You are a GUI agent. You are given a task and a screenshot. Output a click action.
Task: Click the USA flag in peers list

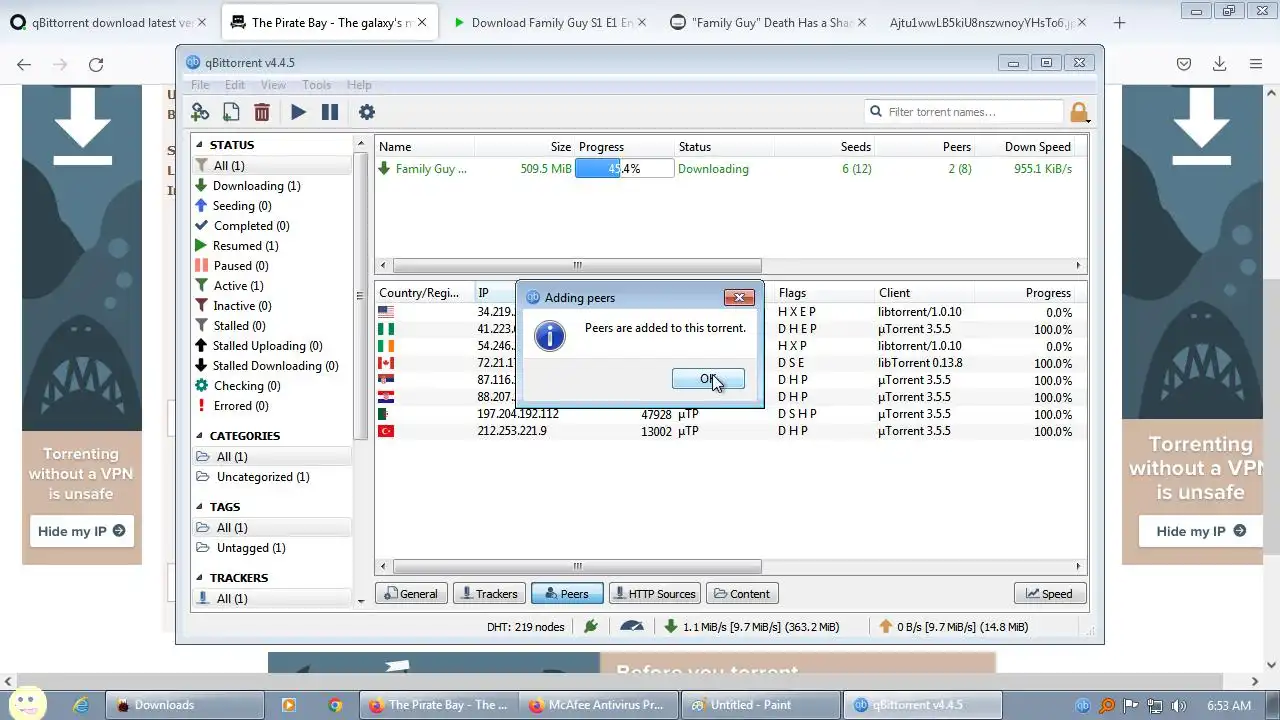[x=386, y=312]
